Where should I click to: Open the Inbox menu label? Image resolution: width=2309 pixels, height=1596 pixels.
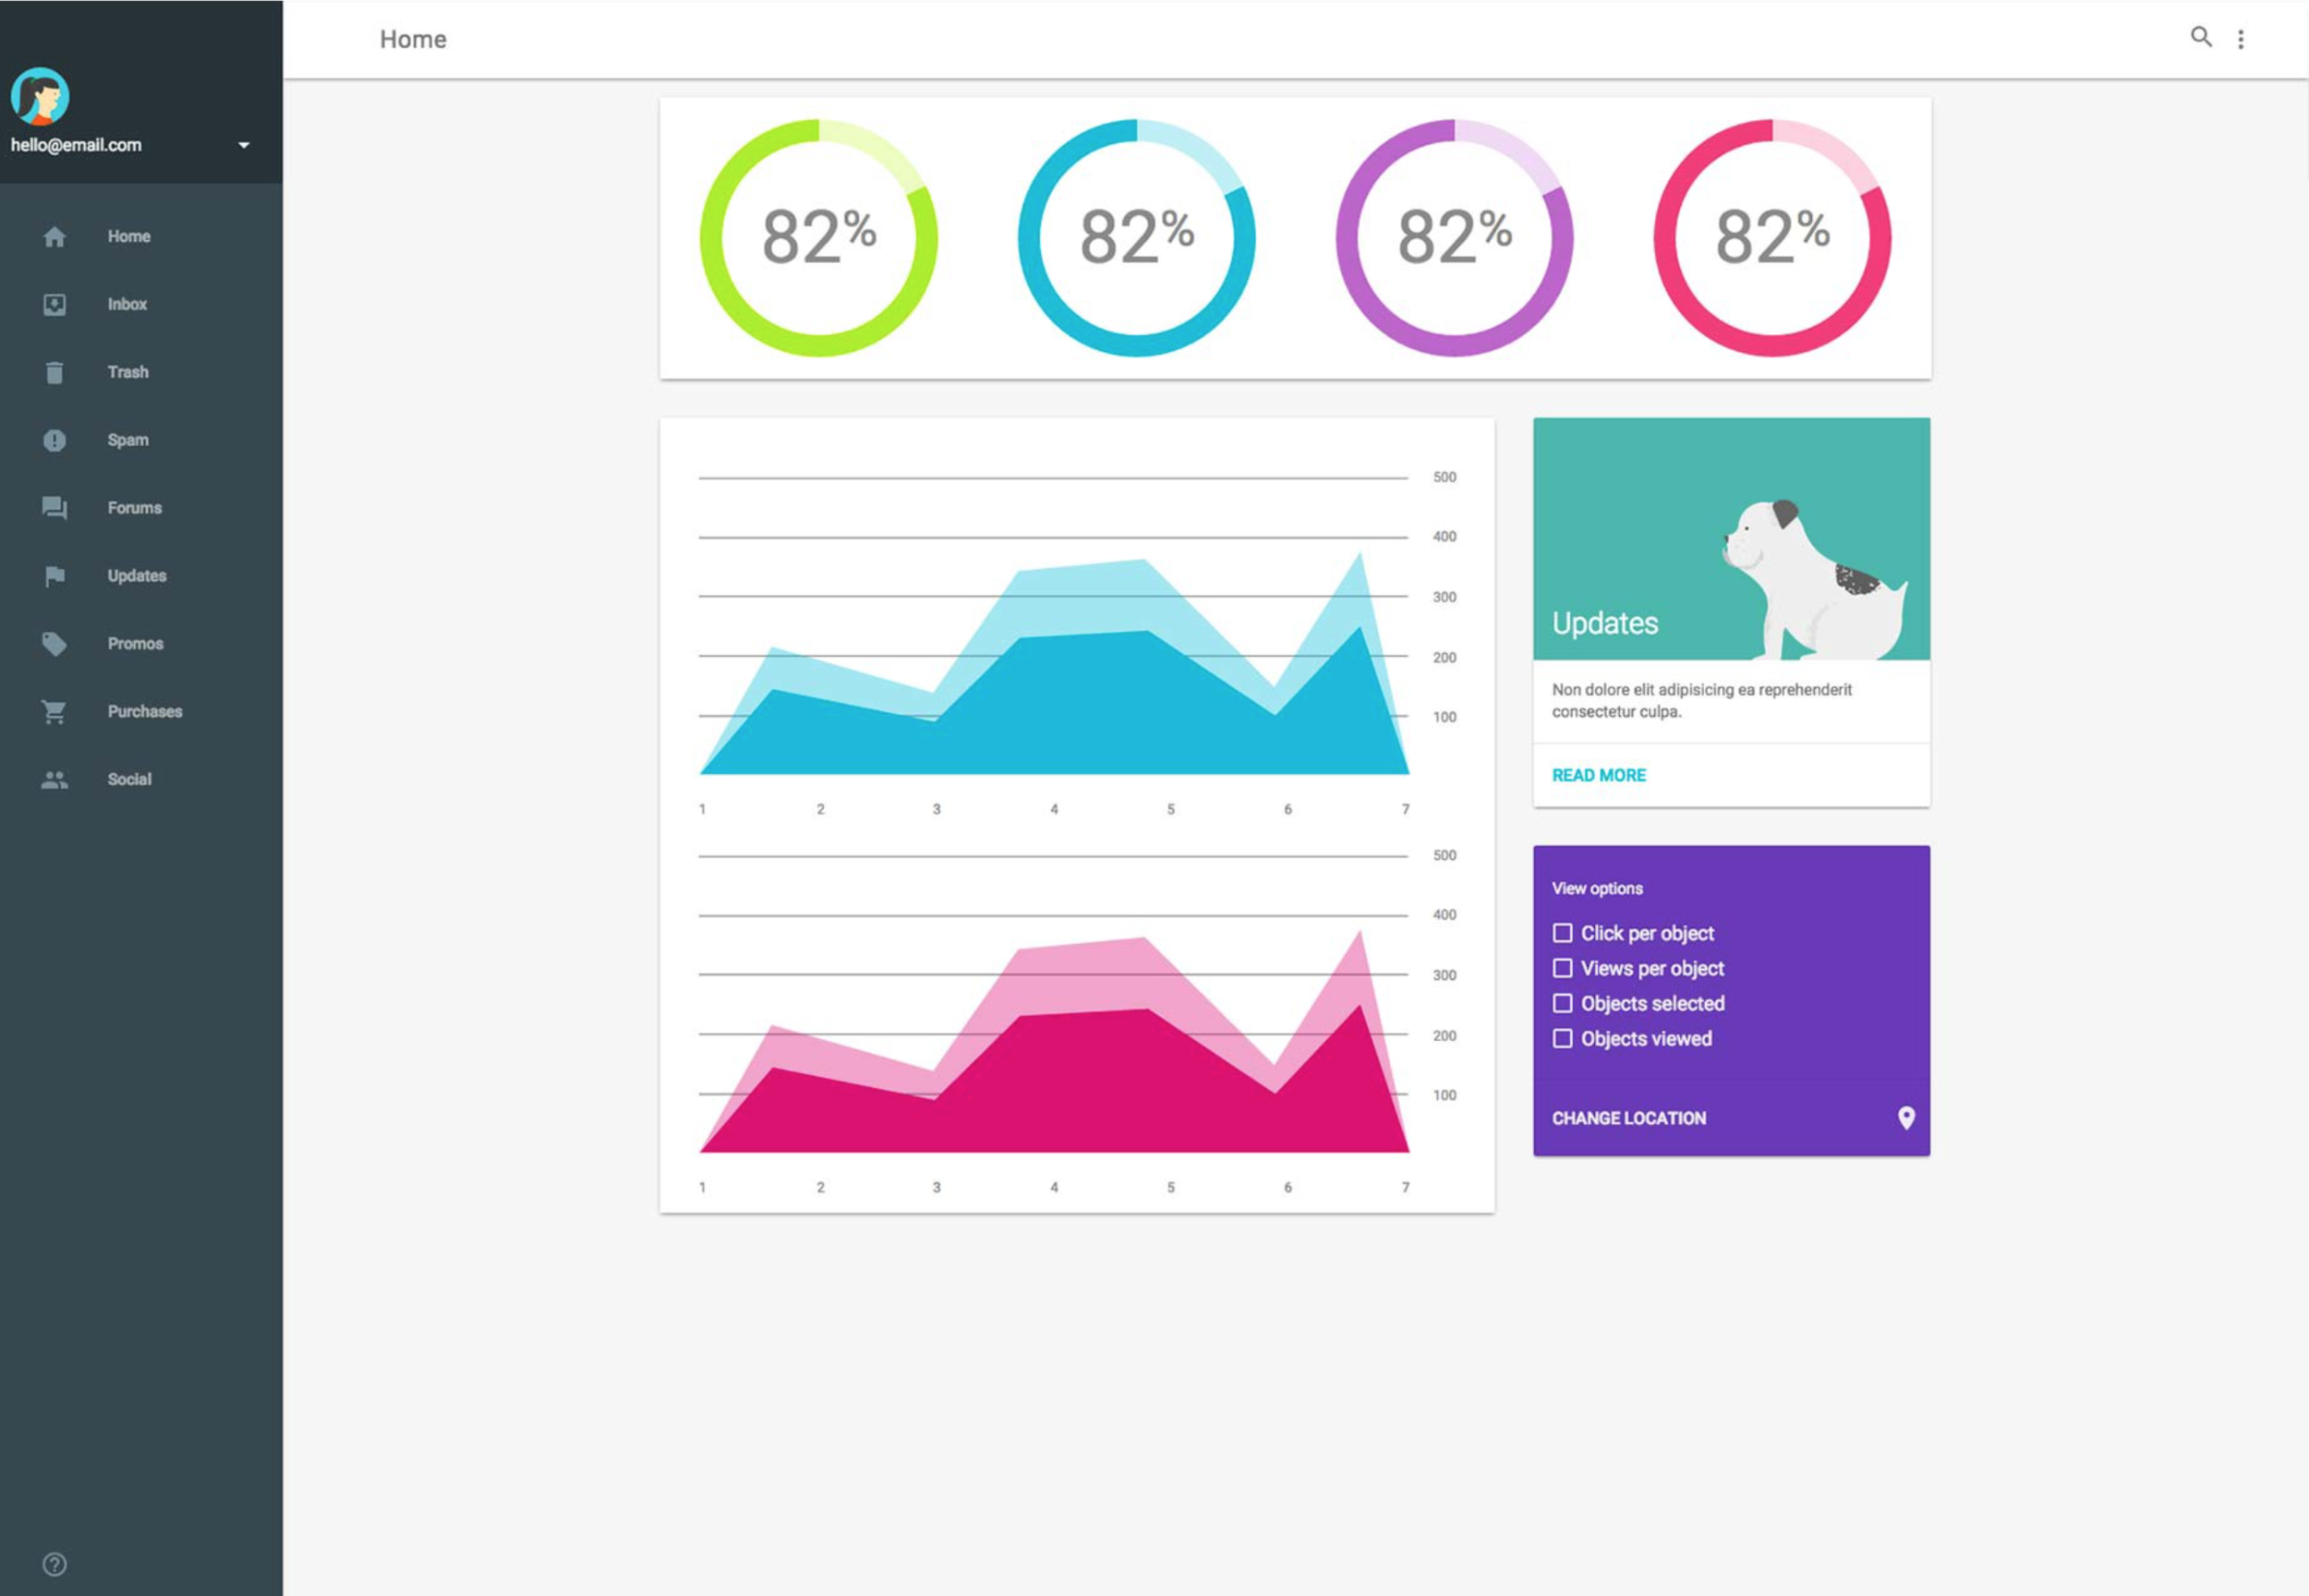coord(127,304)
